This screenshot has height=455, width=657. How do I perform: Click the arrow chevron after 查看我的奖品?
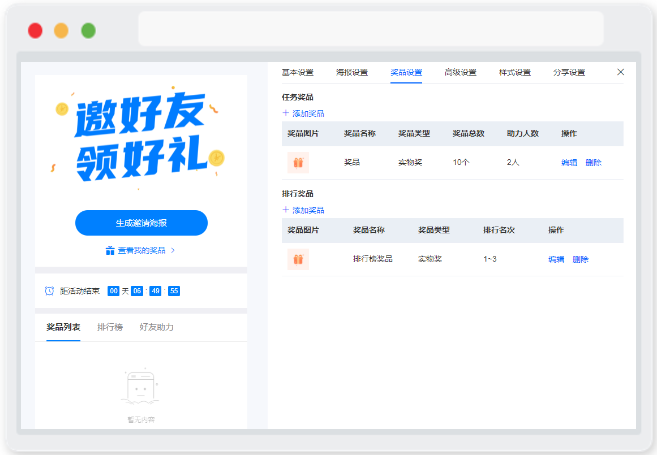173,251
